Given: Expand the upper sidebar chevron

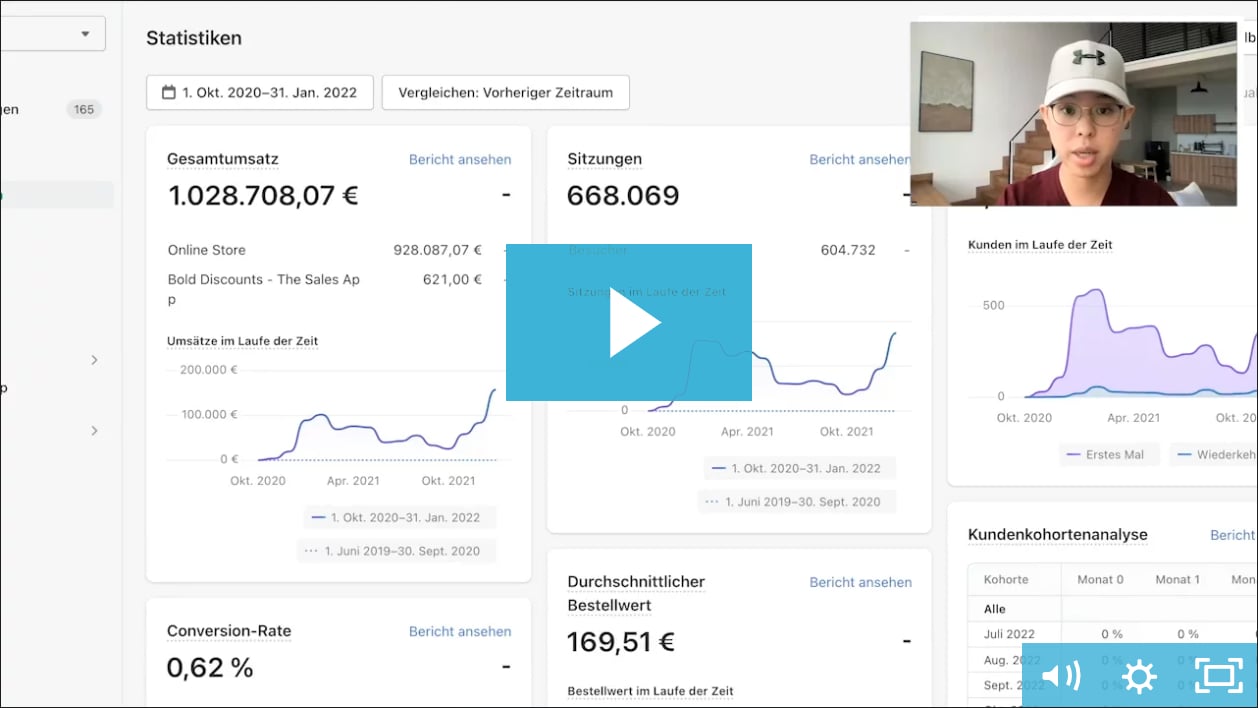Looking at the screenshot, I should pos(94,360).
